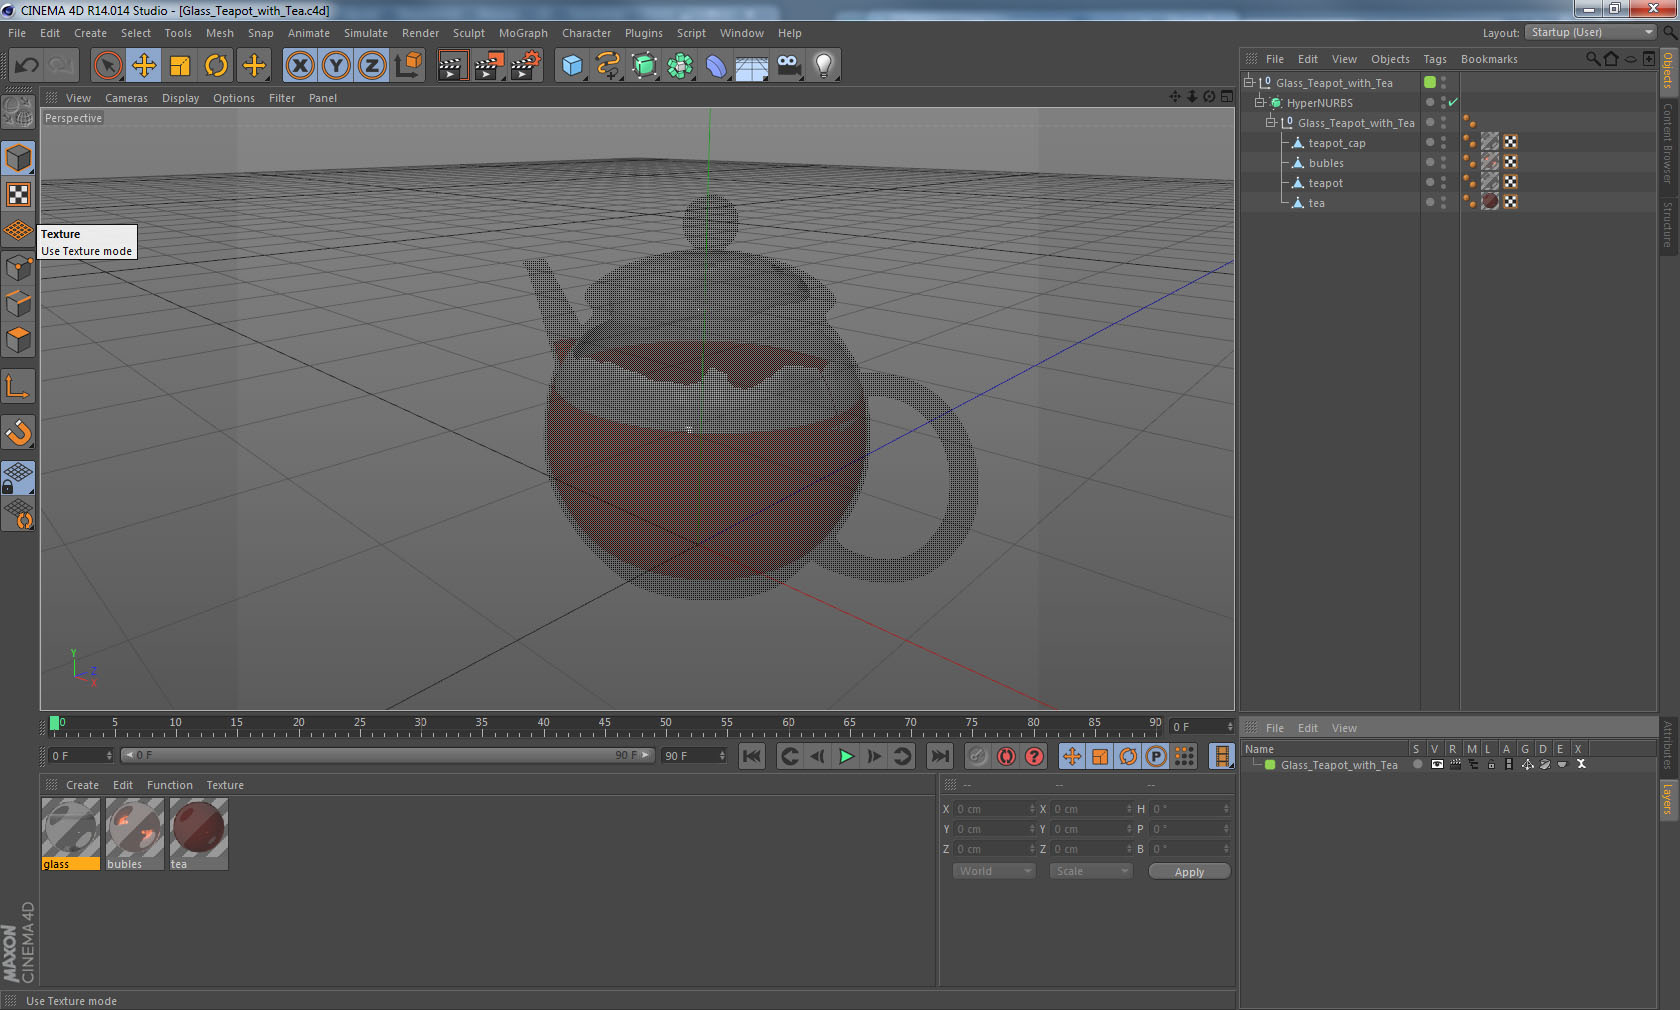
Task: Open the Scale mode dropdown
Action: click(1090, 871)
